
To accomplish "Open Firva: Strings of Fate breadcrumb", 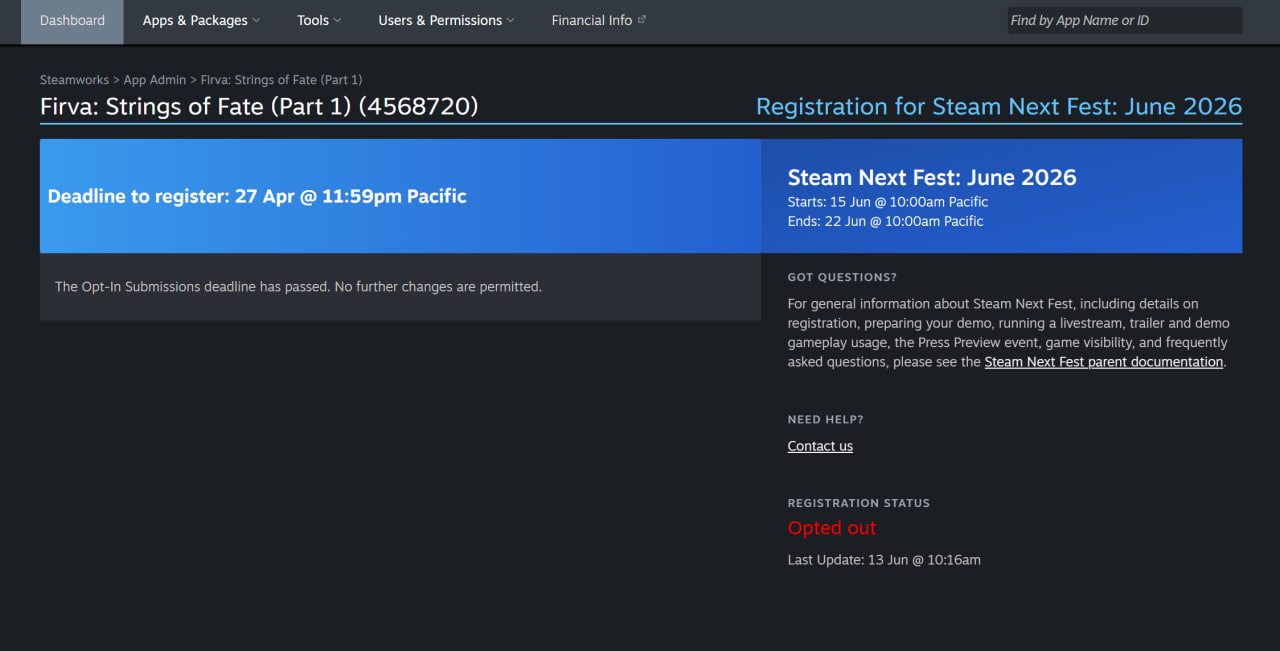I will pyautogui.click(x=282, y=80).
